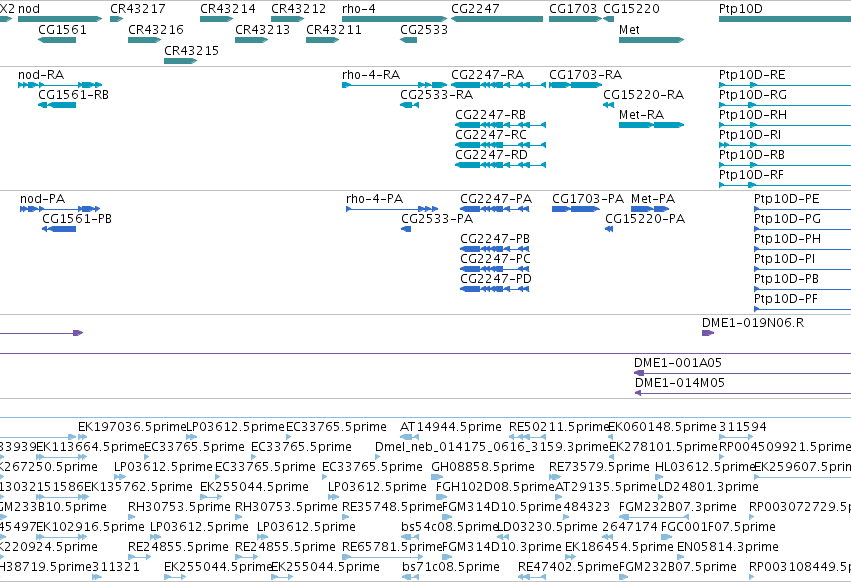Click the RE73579.5prime EST label
The image size is (851, 582).
599,467
